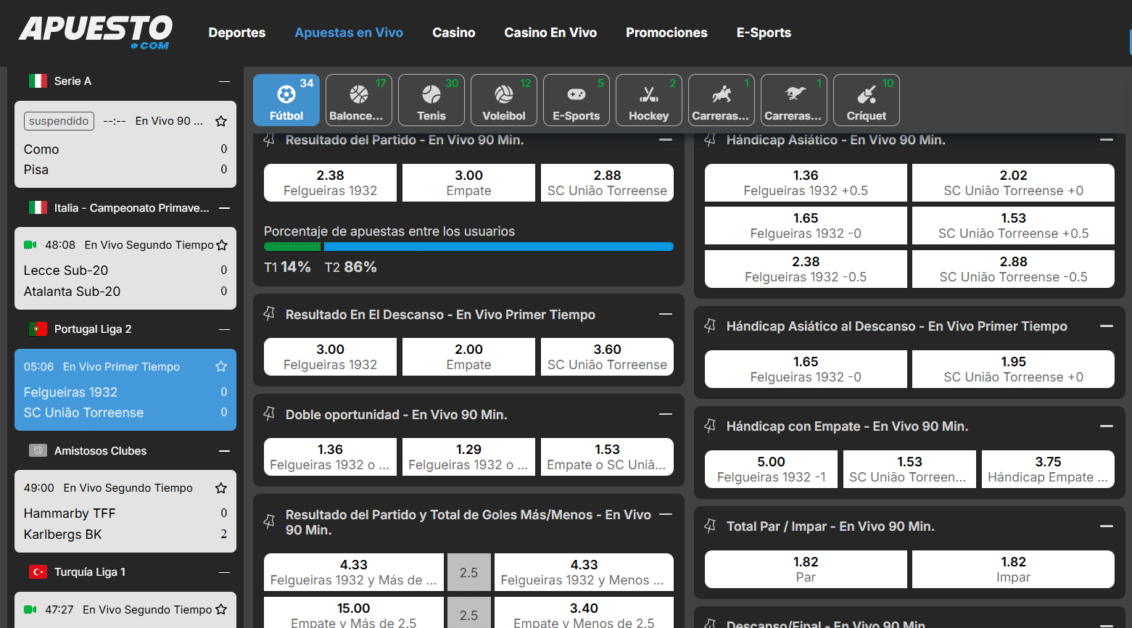Bet 1.82 on Par total
This screenshot has height=628, width=1132.
(x=806, y=570)
